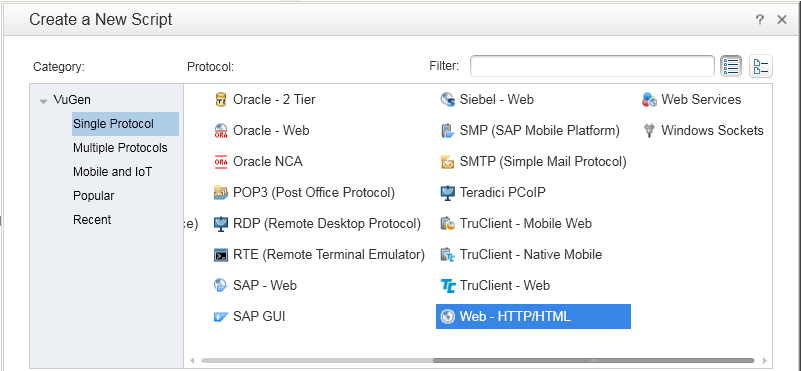Select 'TruClient - Native Mobile' label
The height and width of the screenshot is (371, 801).
(531, 254)
